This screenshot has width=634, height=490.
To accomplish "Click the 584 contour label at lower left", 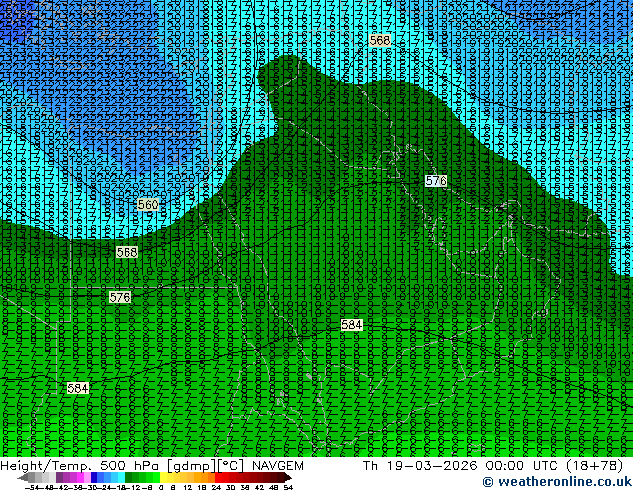I will (78, 388).
